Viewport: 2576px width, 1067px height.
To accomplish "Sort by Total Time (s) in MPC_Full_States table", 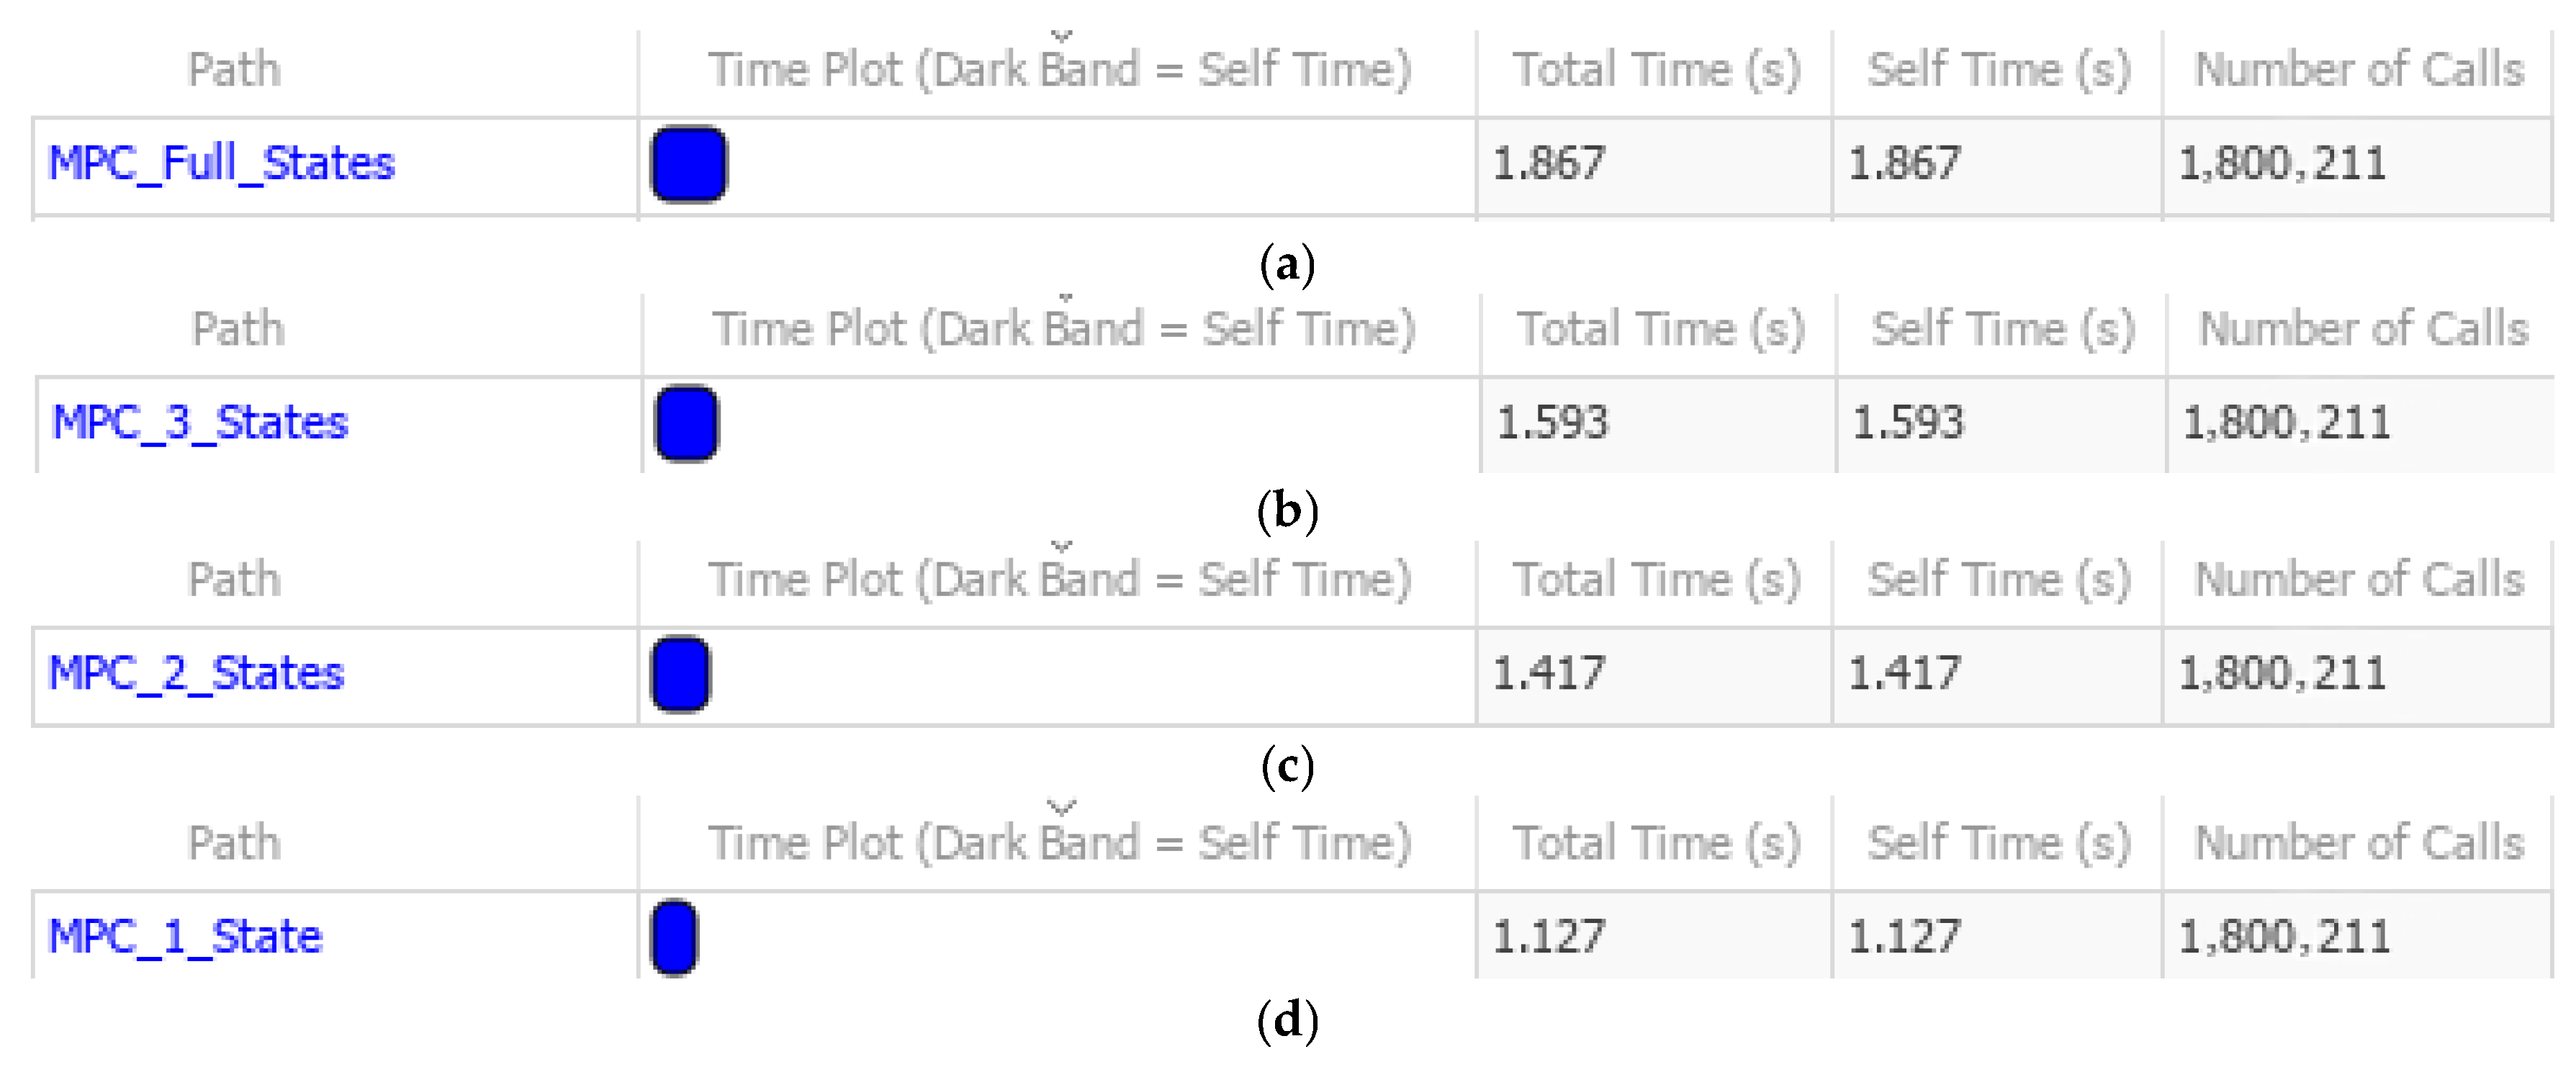I will (x=1656, y=70).
